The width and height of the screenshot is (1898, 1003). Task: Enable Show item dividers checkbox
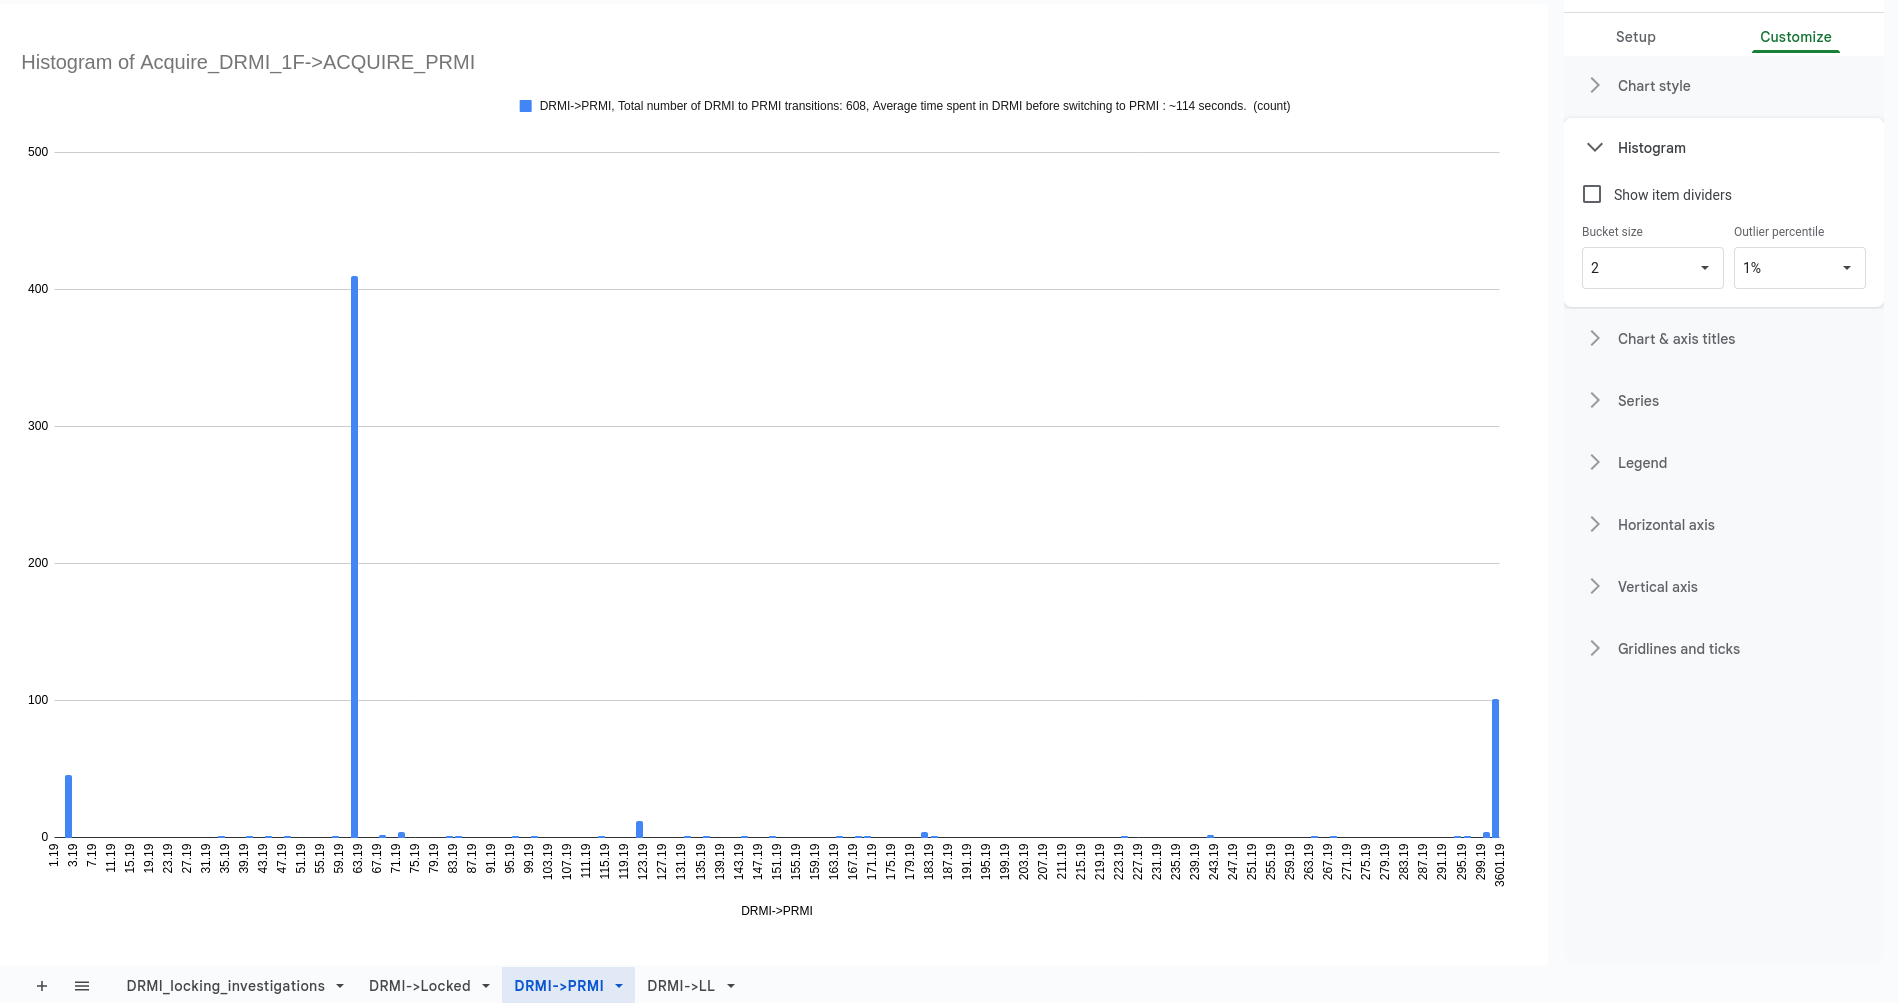click(1592, 194)
